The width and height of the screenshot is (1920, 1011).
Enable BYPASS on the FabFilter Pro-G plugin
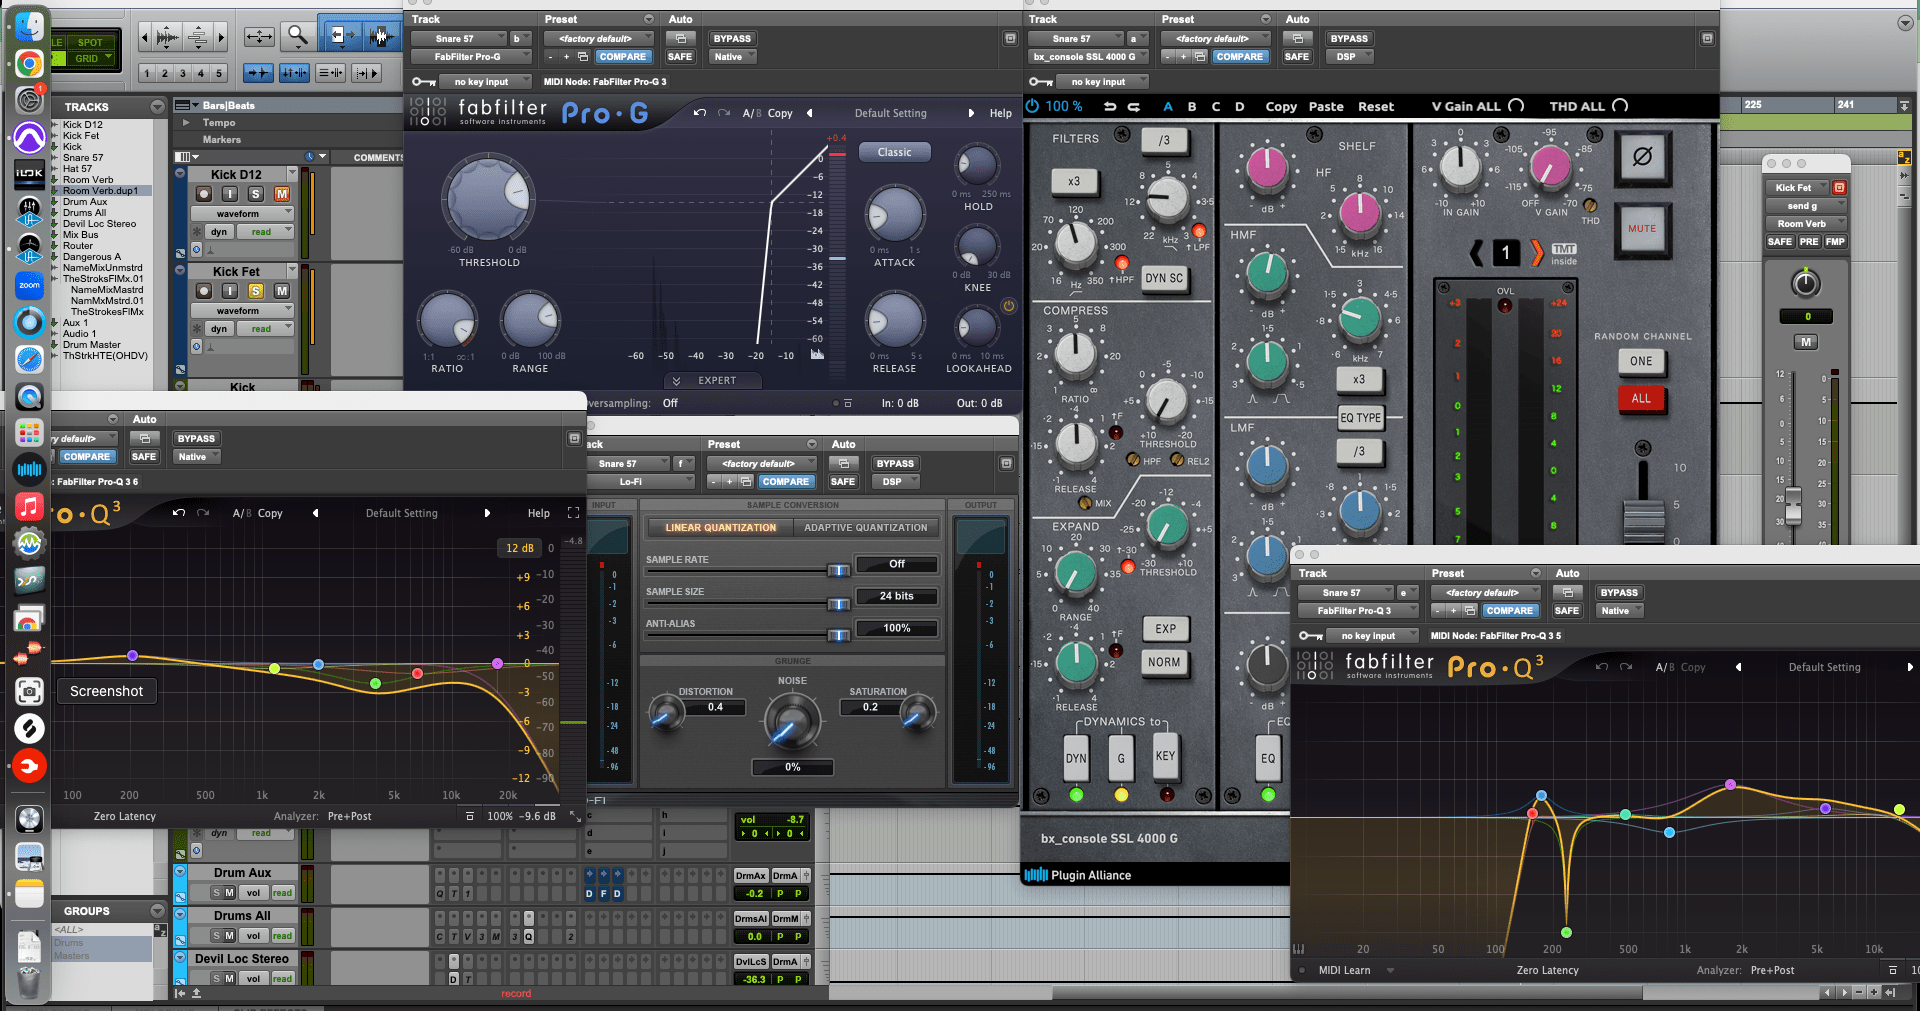click(x=731, y=38)
